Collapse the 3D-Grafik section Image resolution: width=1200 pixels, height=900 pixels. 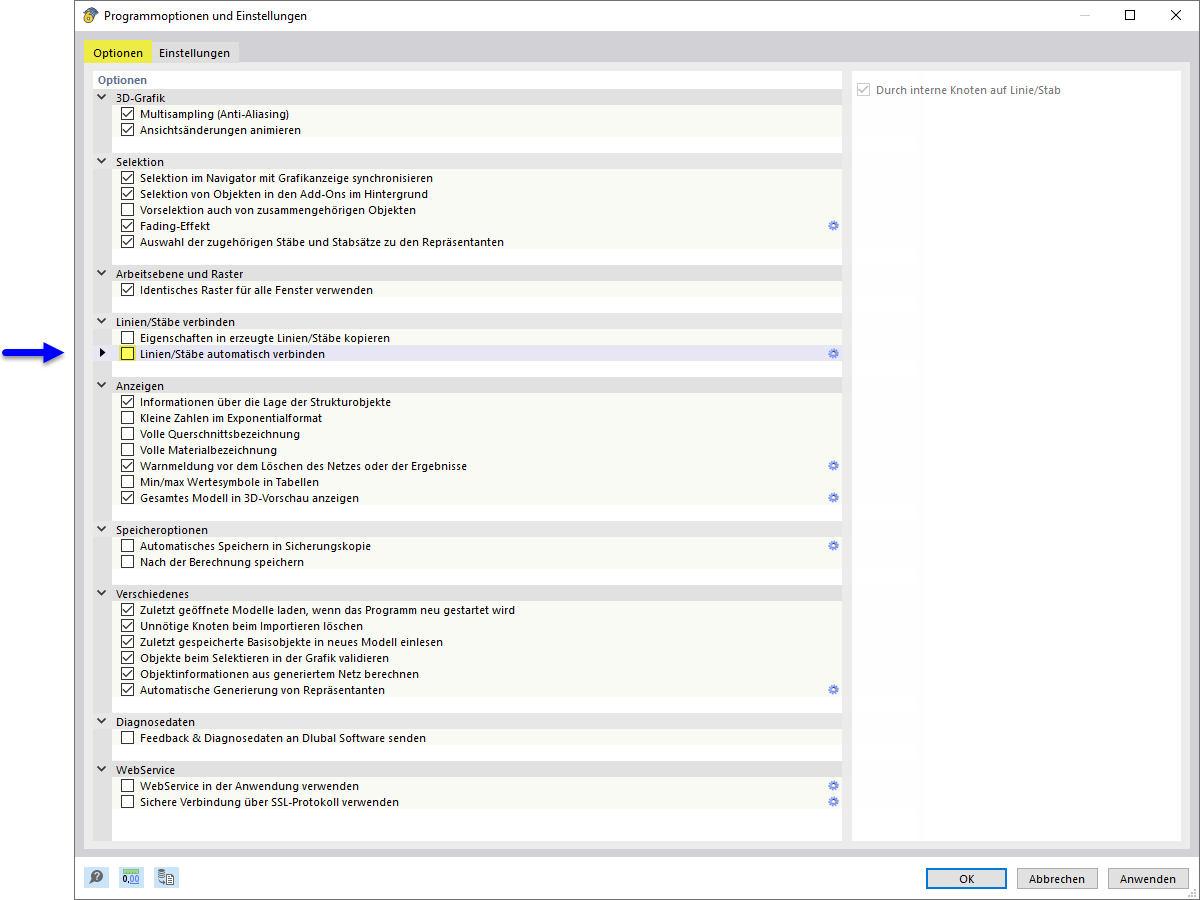101,97
